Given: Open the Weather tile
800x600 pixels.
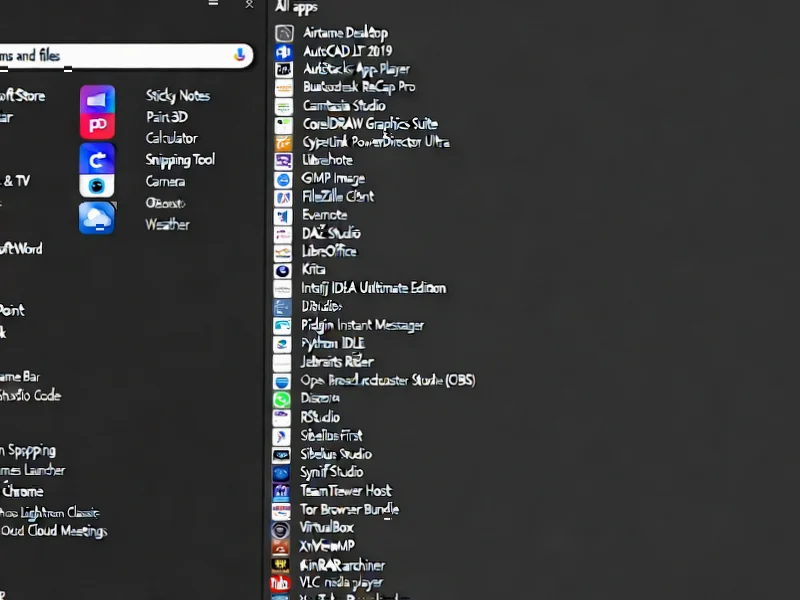Looking at the screenshot, I should click(x=167, y=224).
